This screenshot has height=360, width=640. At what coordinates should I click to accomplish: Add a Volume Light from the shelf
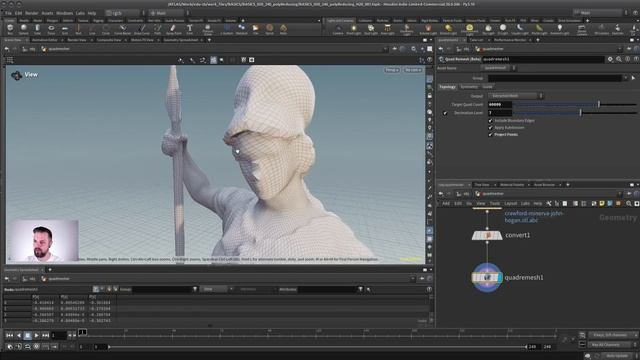(428, 29)
